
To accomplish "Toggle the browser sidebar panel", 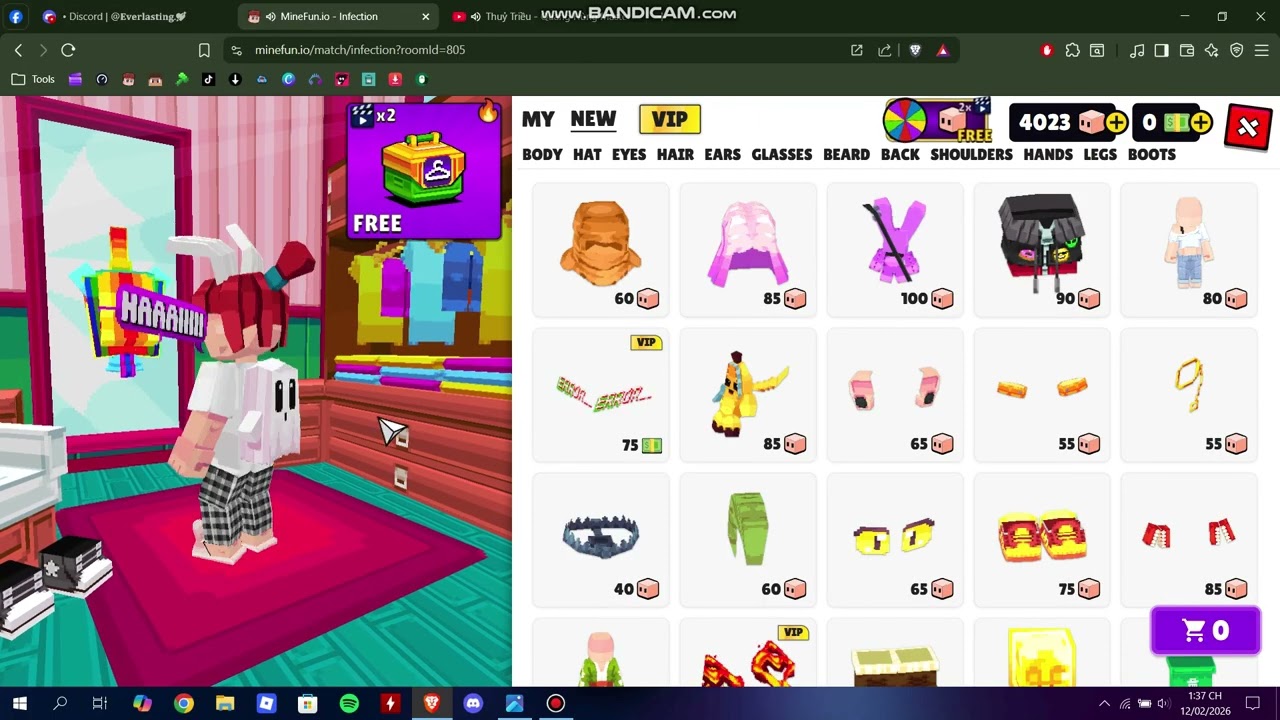I will [1161, 50].
